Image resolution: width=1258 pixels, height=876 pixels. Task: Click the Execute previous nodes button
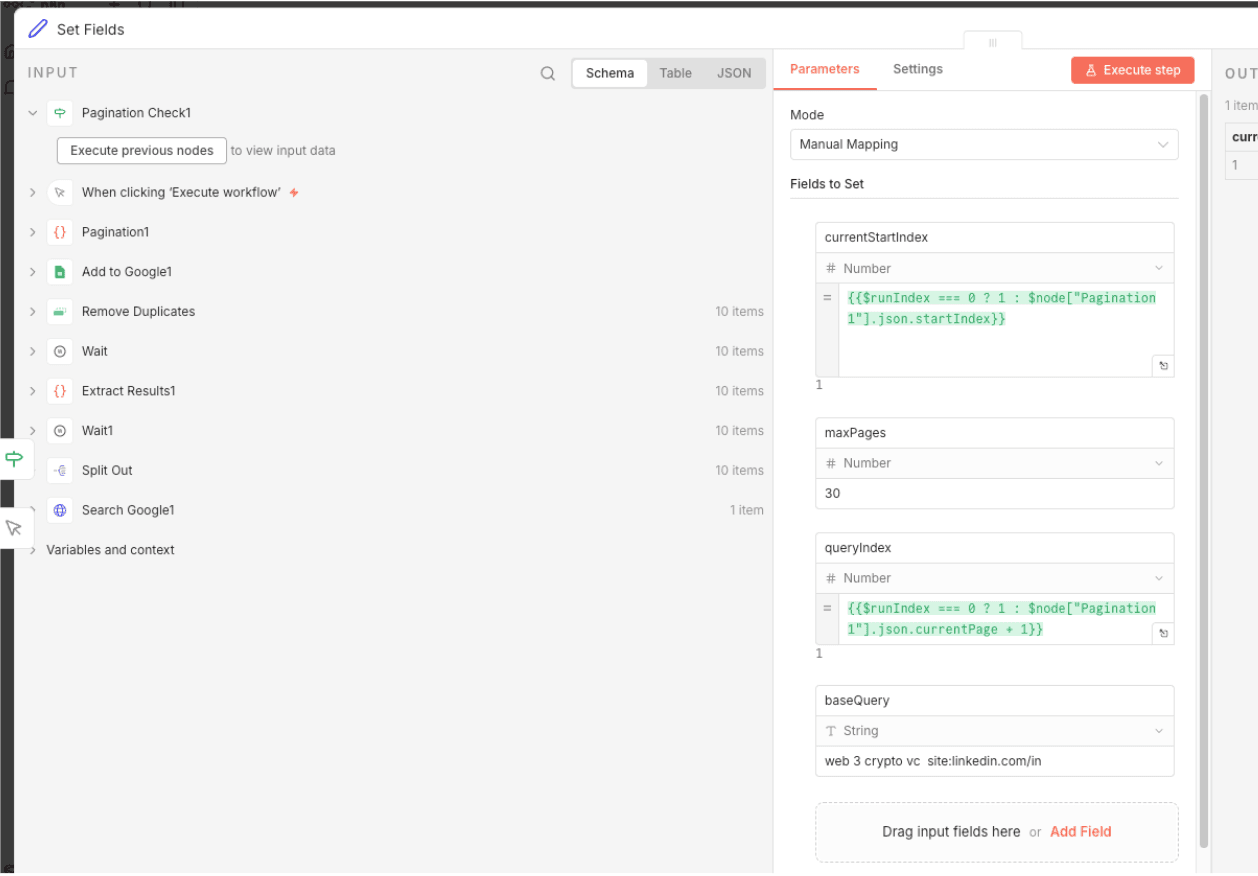pos(142,151)
